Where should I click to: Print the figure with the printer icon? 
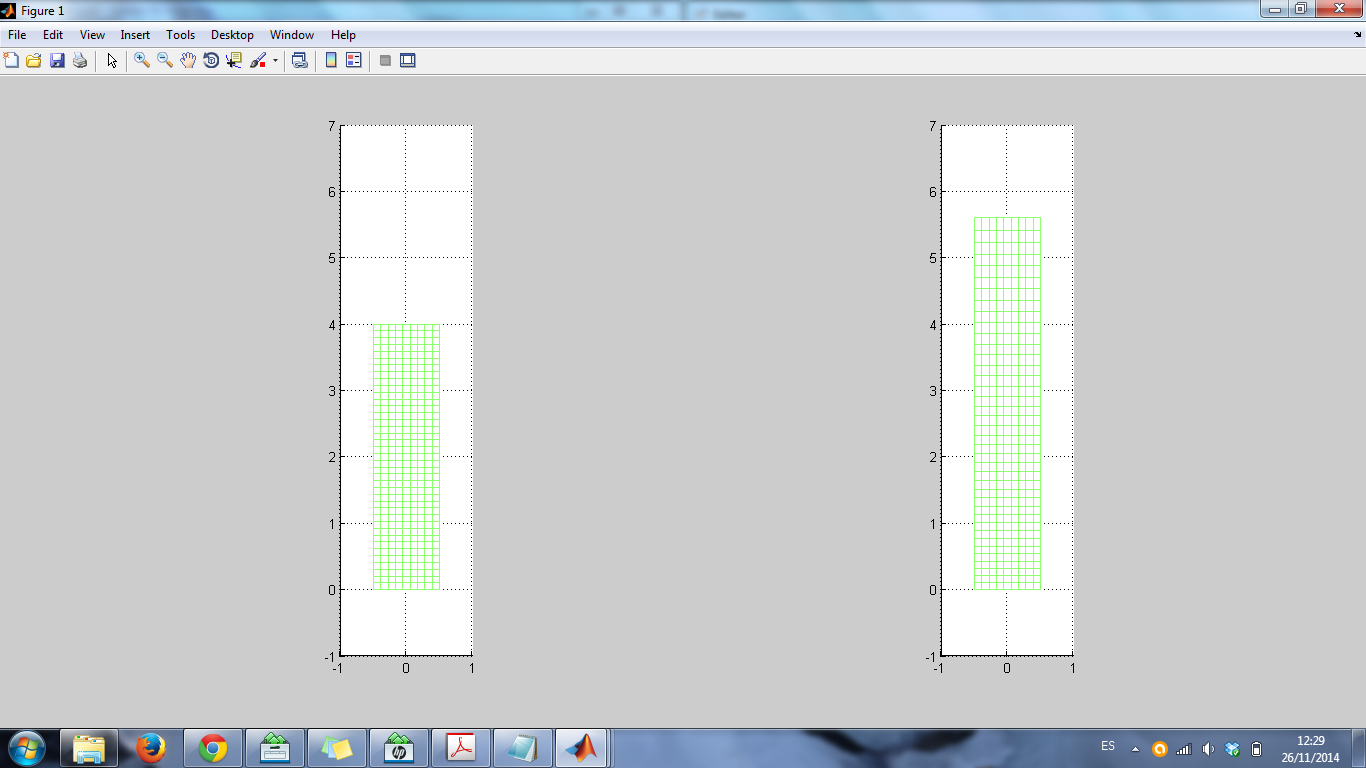pyautogui.click(x=80, y=61)
